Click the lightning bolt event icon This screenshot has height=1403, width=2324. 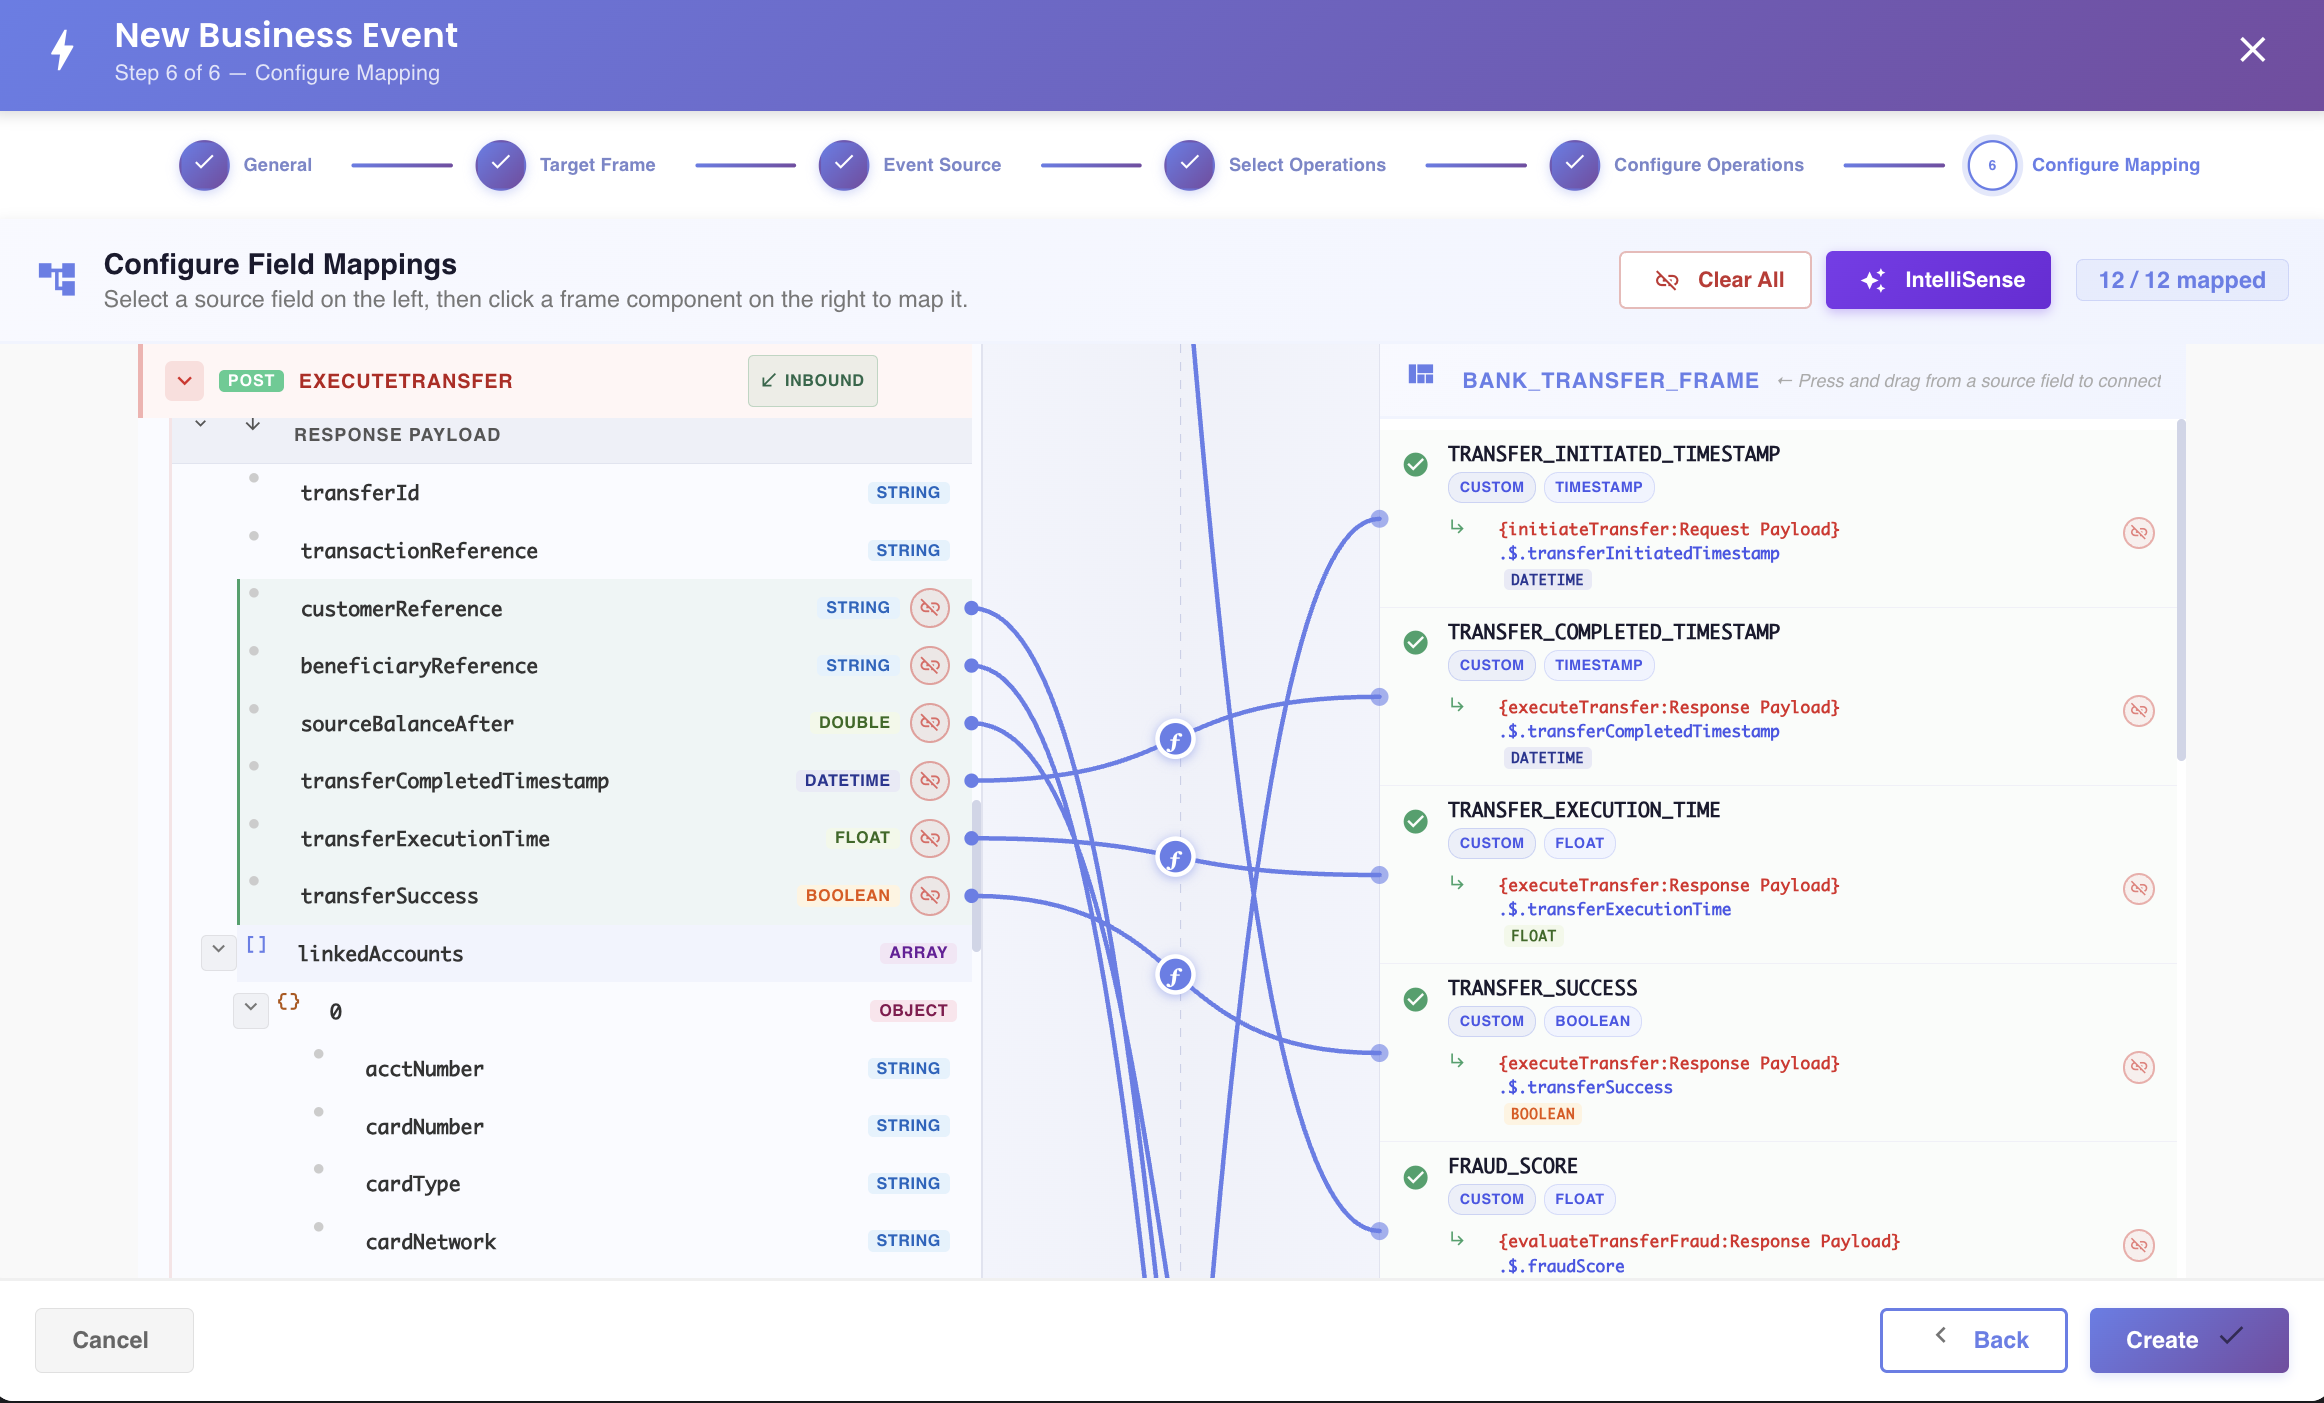[63, 50]
